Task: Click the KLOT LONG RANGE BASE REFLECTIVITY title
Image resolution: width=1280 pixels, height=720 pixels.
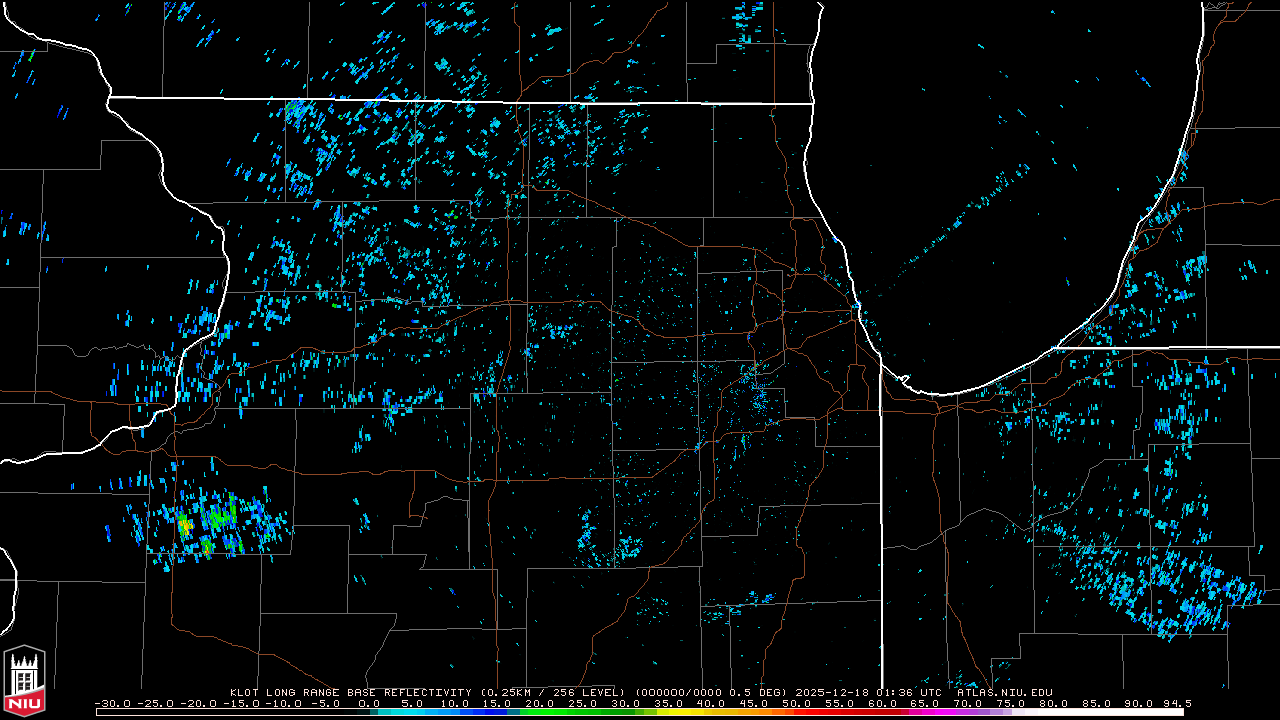Action: pos(350,692)
